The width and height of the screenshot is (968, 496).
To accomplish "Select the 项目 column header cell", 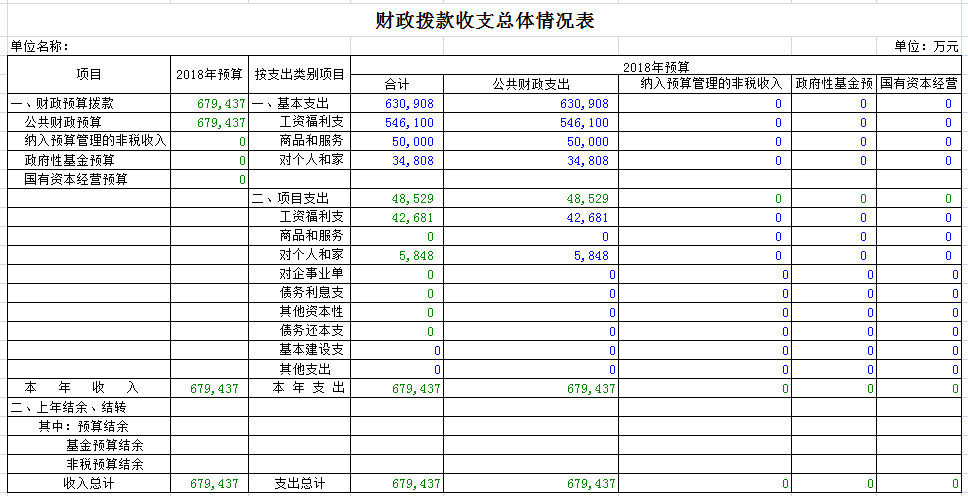I will (89, 75).
